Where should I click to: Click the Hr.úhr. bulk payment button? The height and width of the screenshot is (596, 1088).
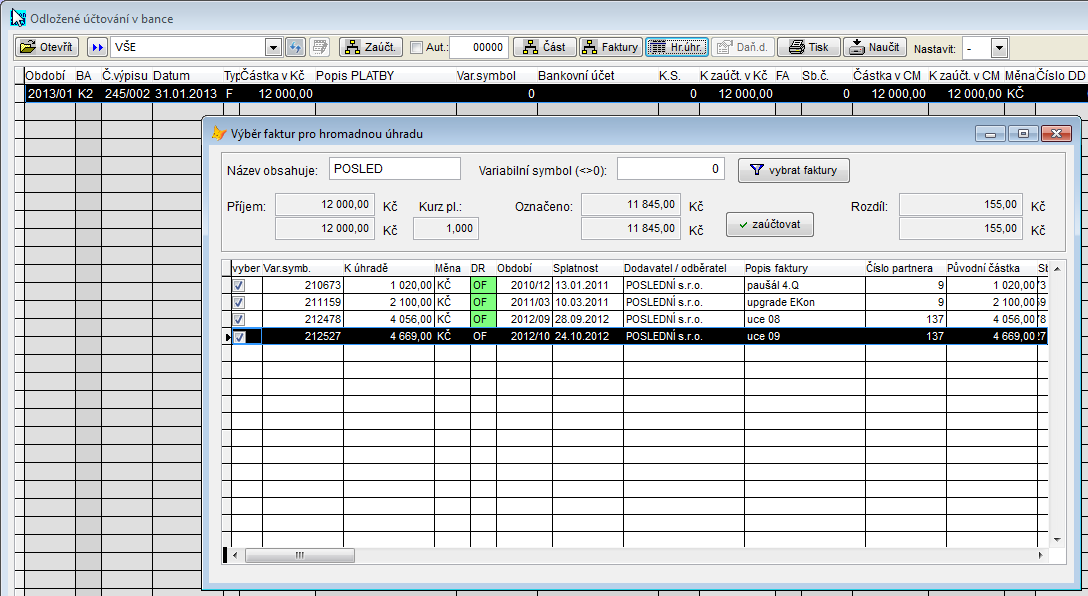(677, 47)
